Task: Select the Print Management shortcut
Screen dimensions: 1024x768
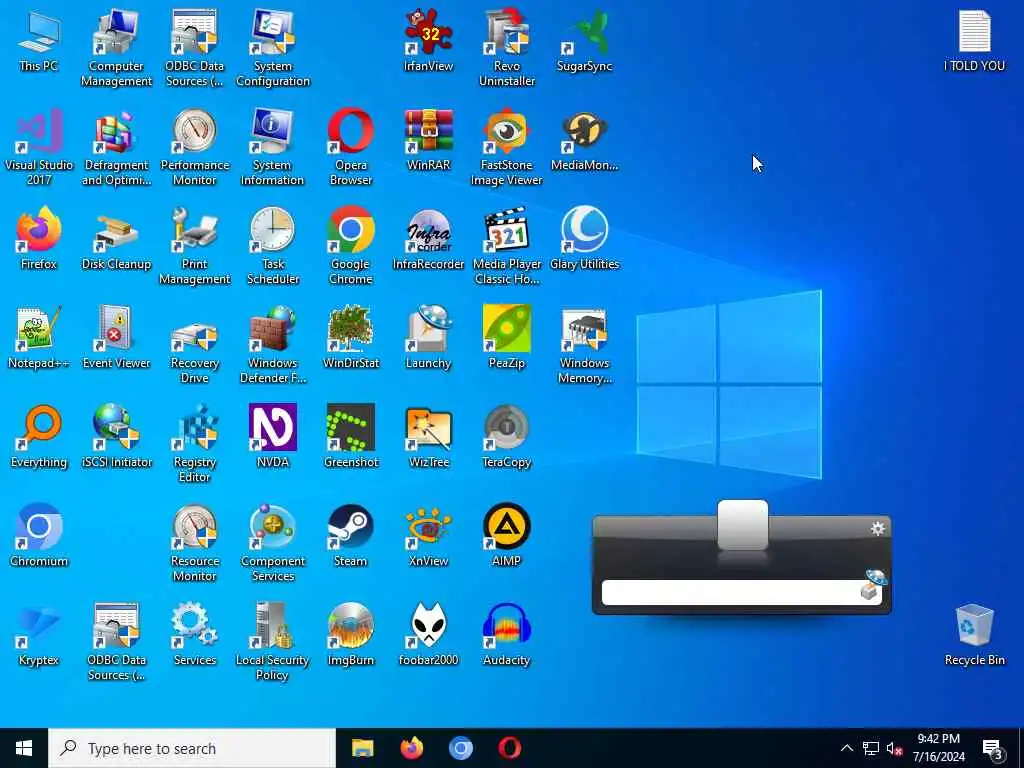Action: point(195,246)
